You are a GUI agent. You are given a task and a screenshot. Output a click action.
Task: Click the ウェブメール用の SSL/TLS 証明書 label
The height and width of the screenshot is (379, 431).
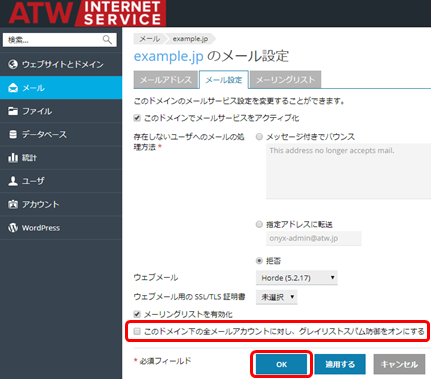pyautogui.click(x=189, y=297)
